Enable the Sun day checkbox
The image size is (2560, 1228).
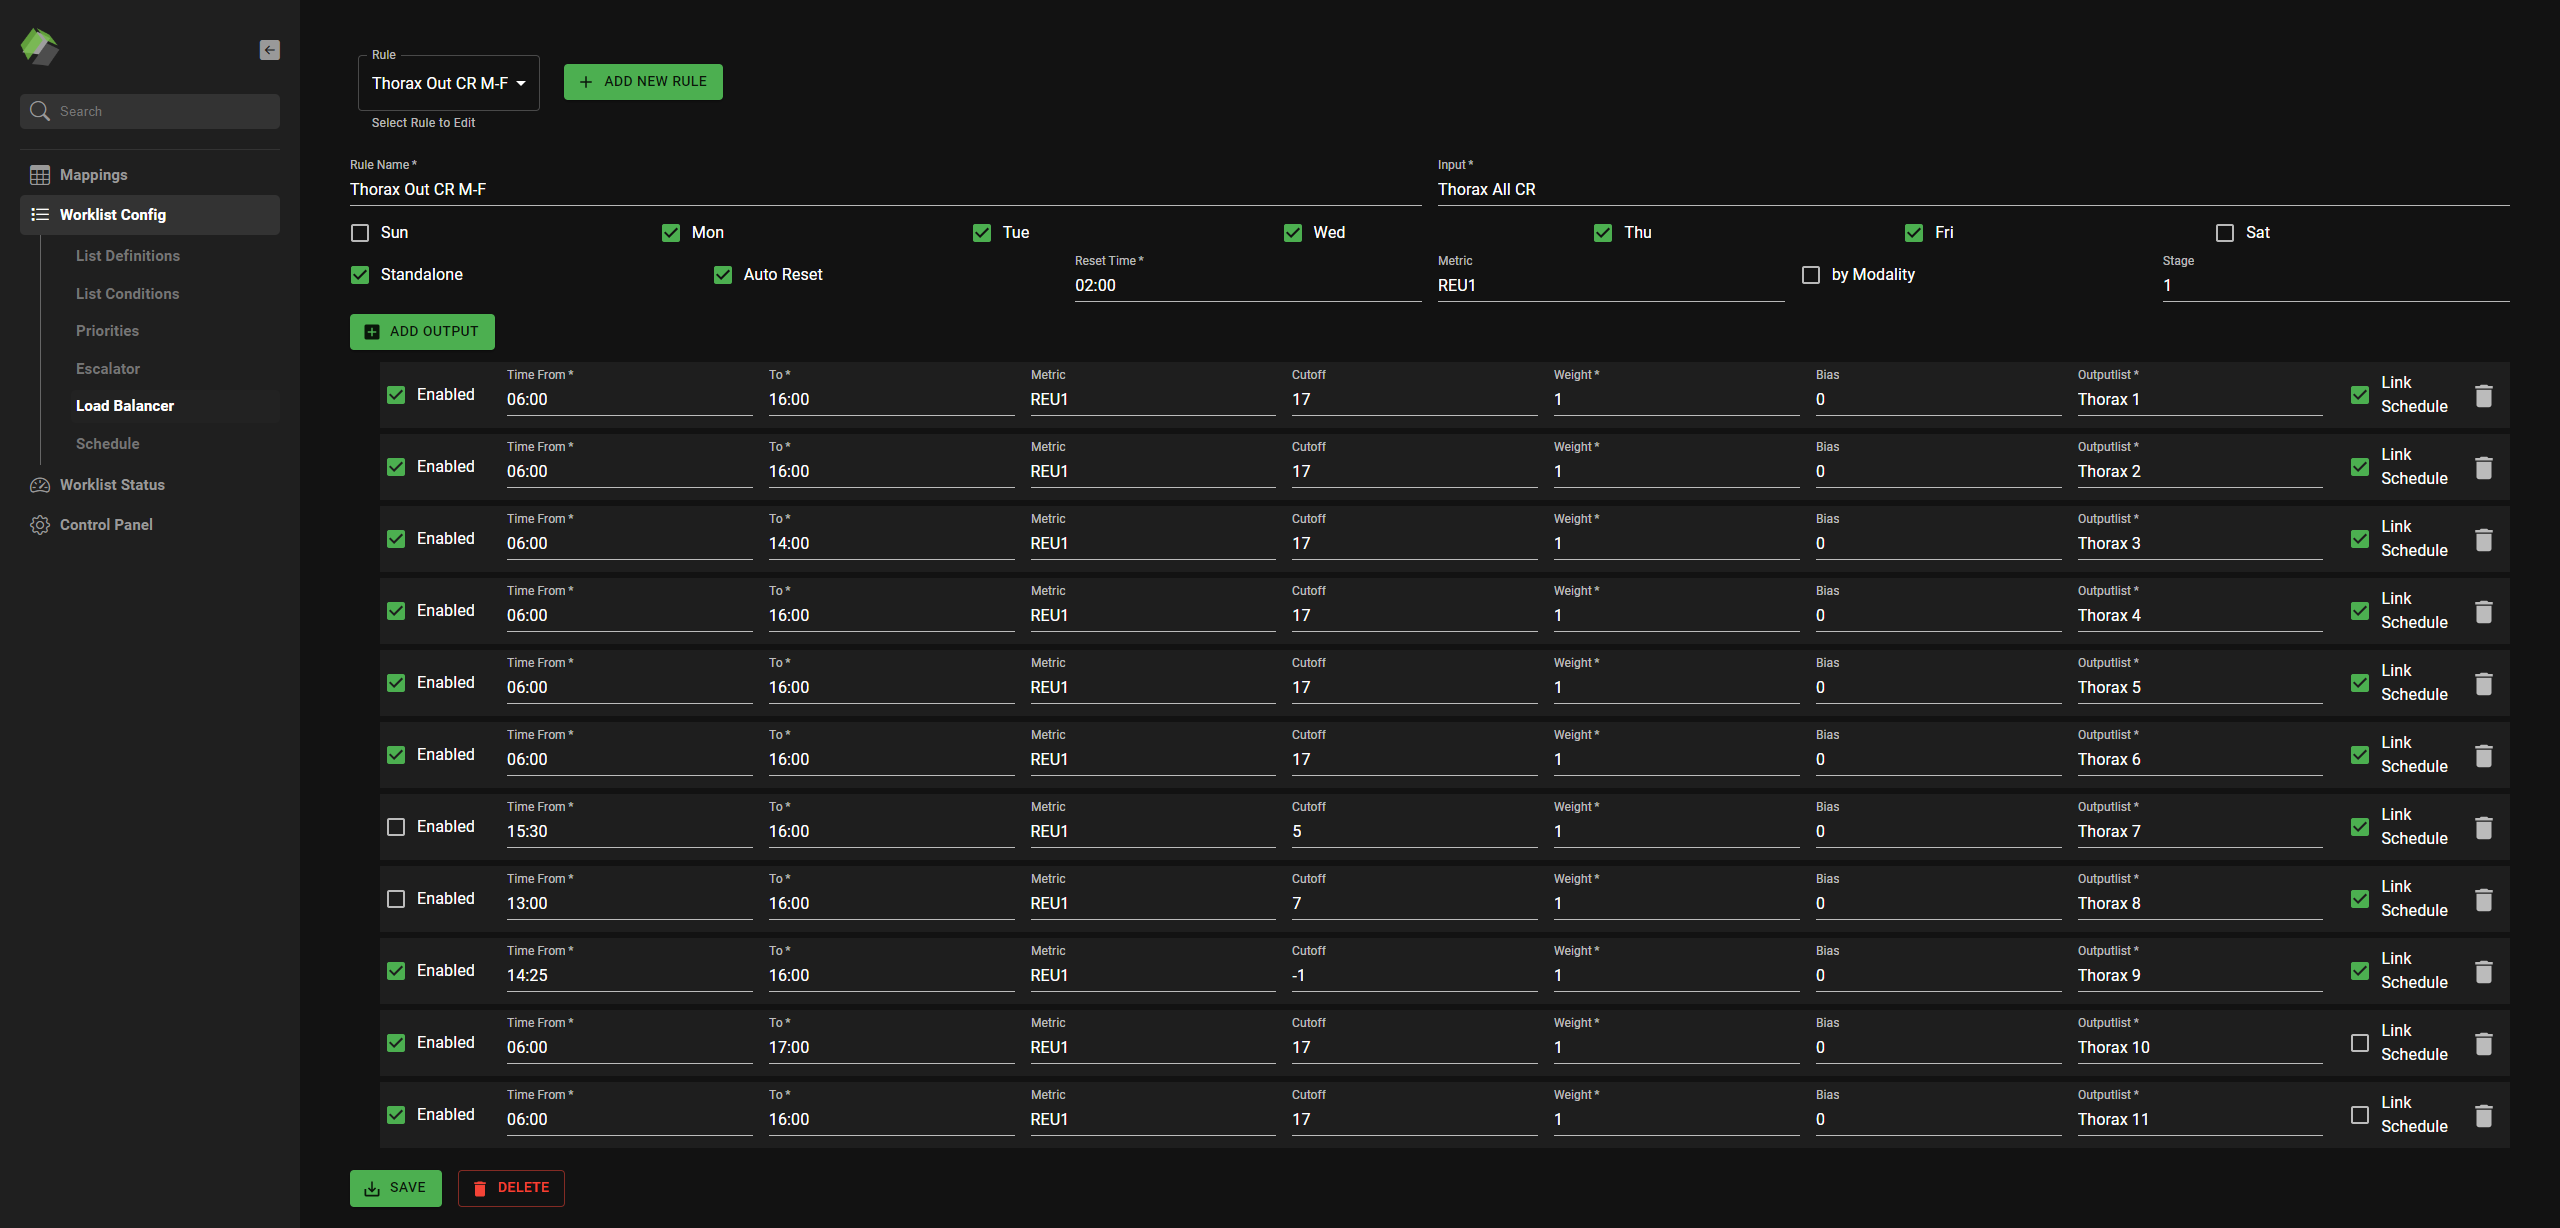pyautogui.click(x=360, y=233)
